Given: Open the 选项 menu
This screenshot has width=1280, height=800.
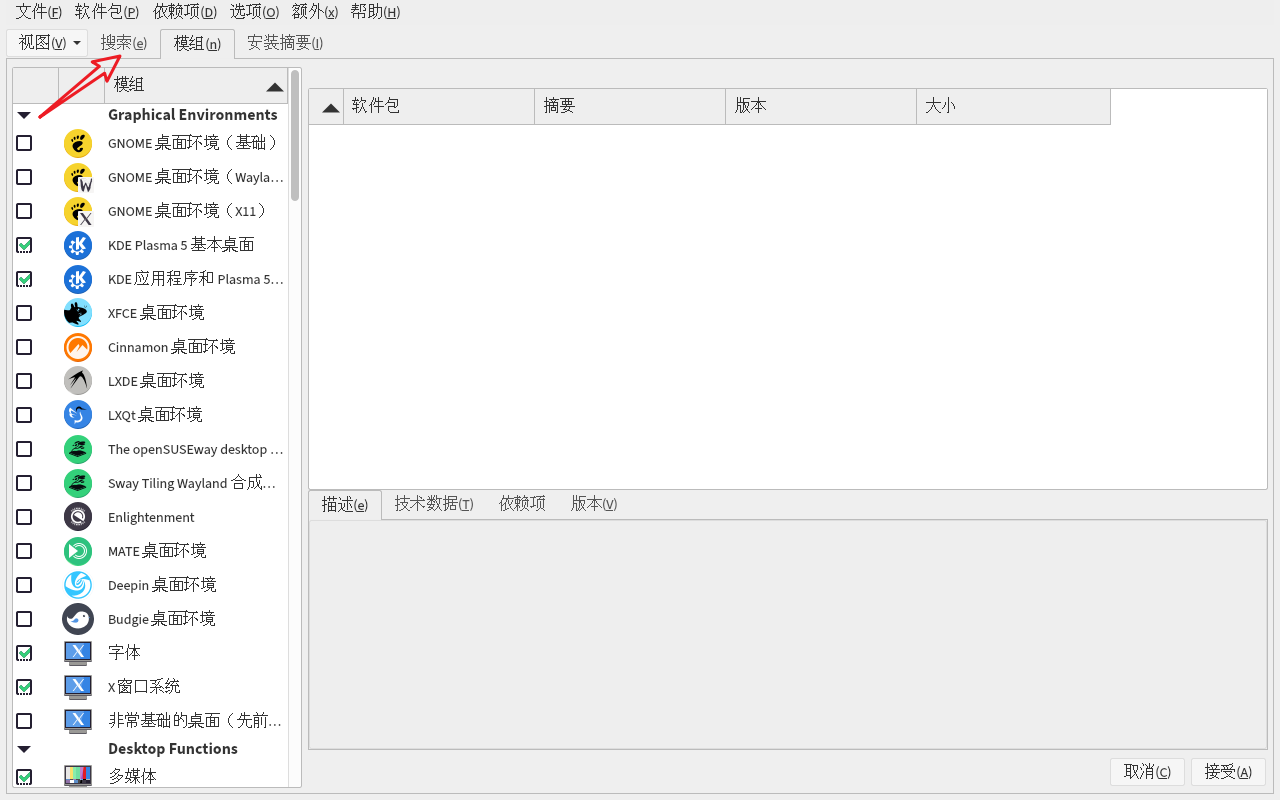Looking at the screenshot, I should [x=254, y=12].
